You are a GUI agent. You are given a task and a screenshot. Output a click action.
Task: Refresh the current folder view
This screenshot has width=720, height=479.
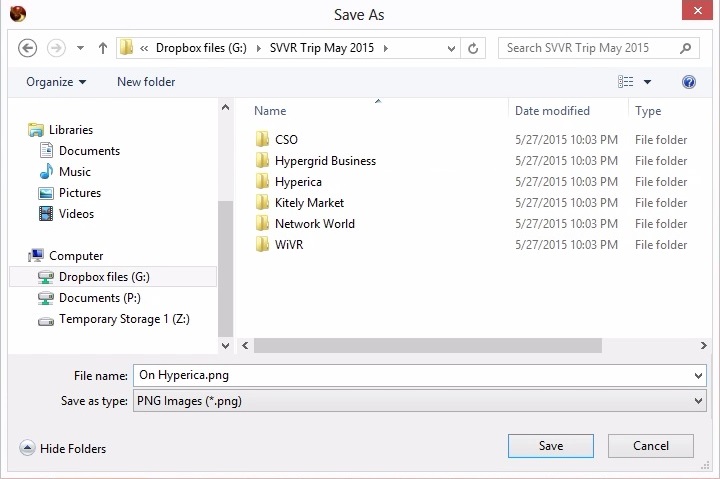(473, 48)
